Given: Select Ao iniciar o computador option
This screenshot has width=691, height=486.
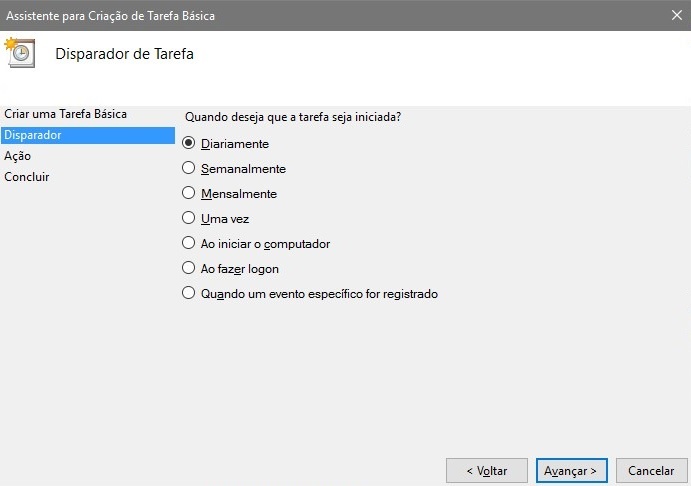Looking at the screenshot, I should [189, 243].
